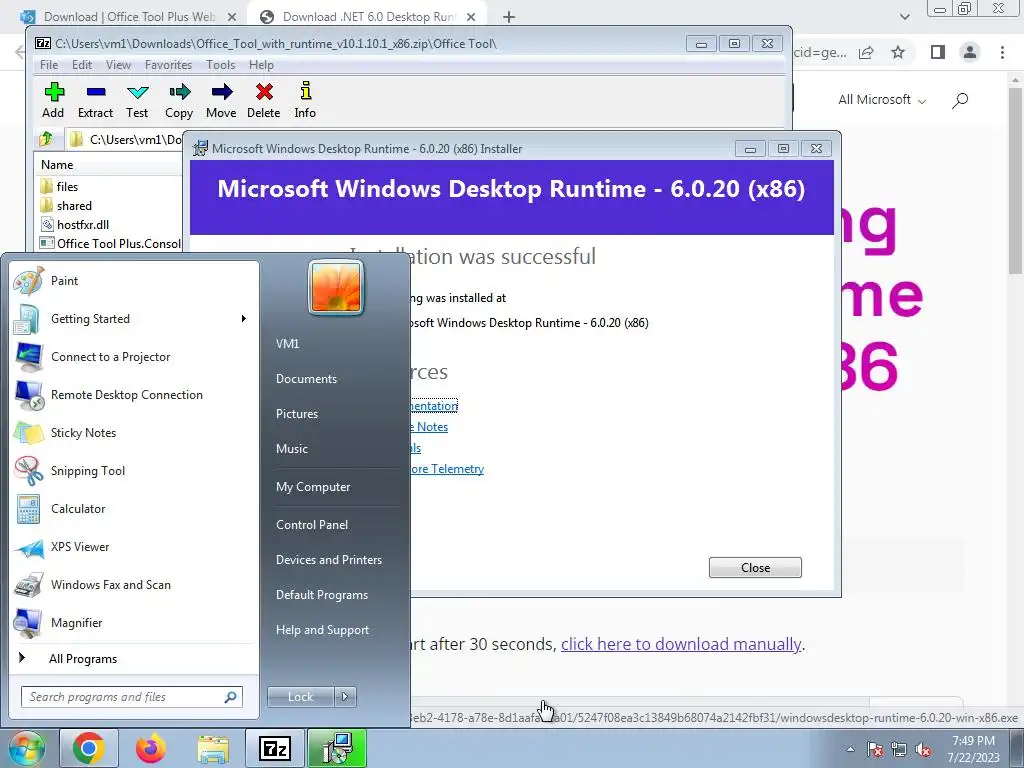Image resolution: width=1024 pixels, height=768 pixels.
Task: Open Control Panel from Start menu
Action: 312,525
